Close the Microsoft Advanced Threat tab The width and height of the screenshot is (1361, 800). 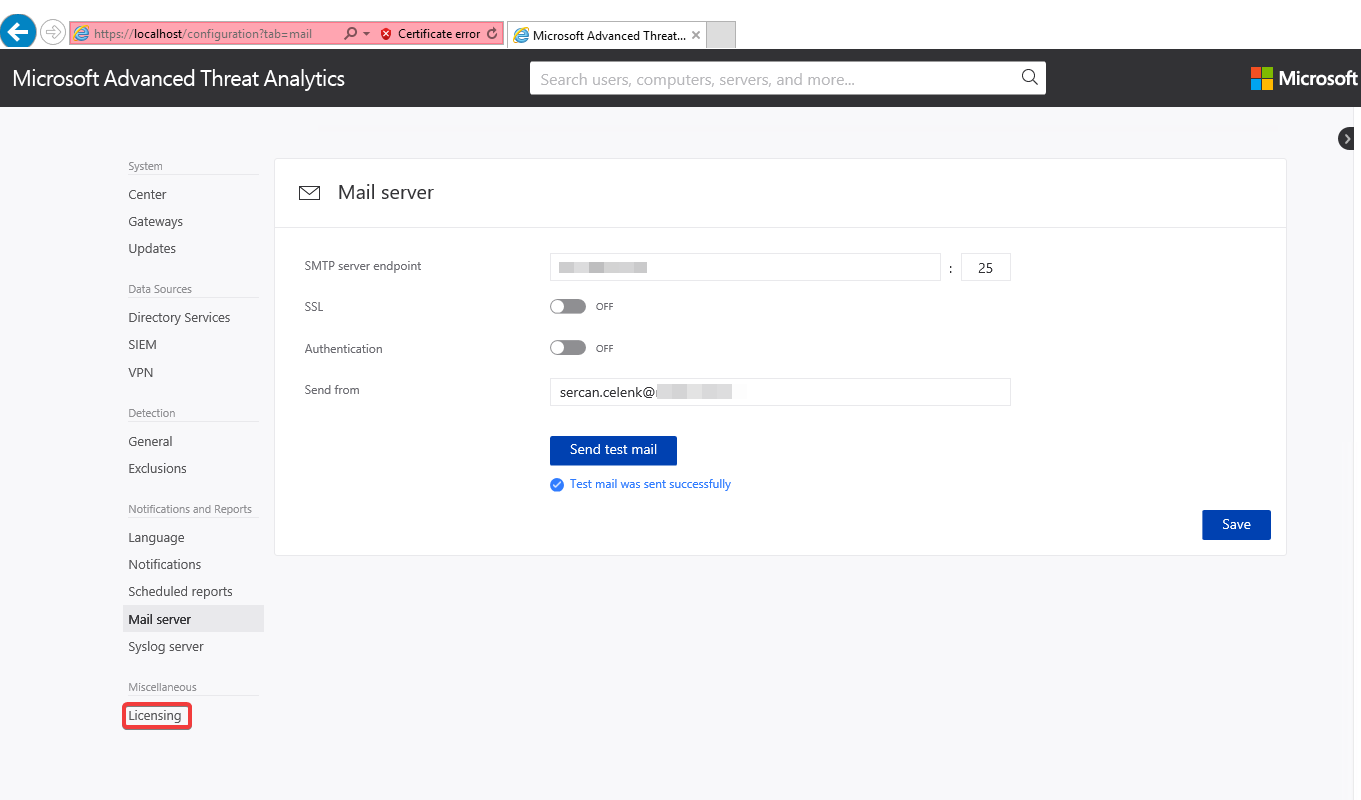point(696,35)
